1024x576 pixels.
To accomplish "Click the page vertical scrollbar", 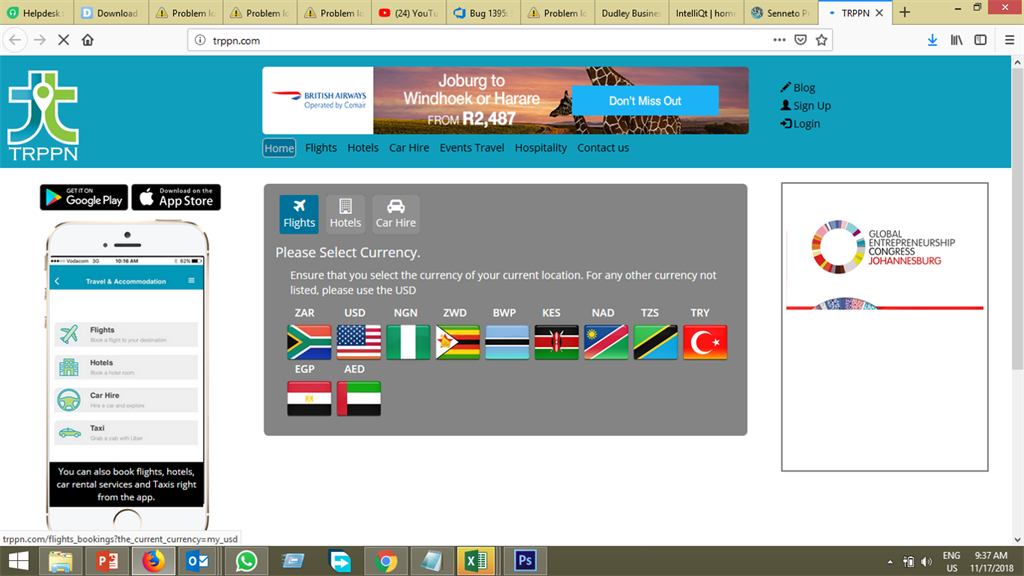I will click(x=1017, y=220).
